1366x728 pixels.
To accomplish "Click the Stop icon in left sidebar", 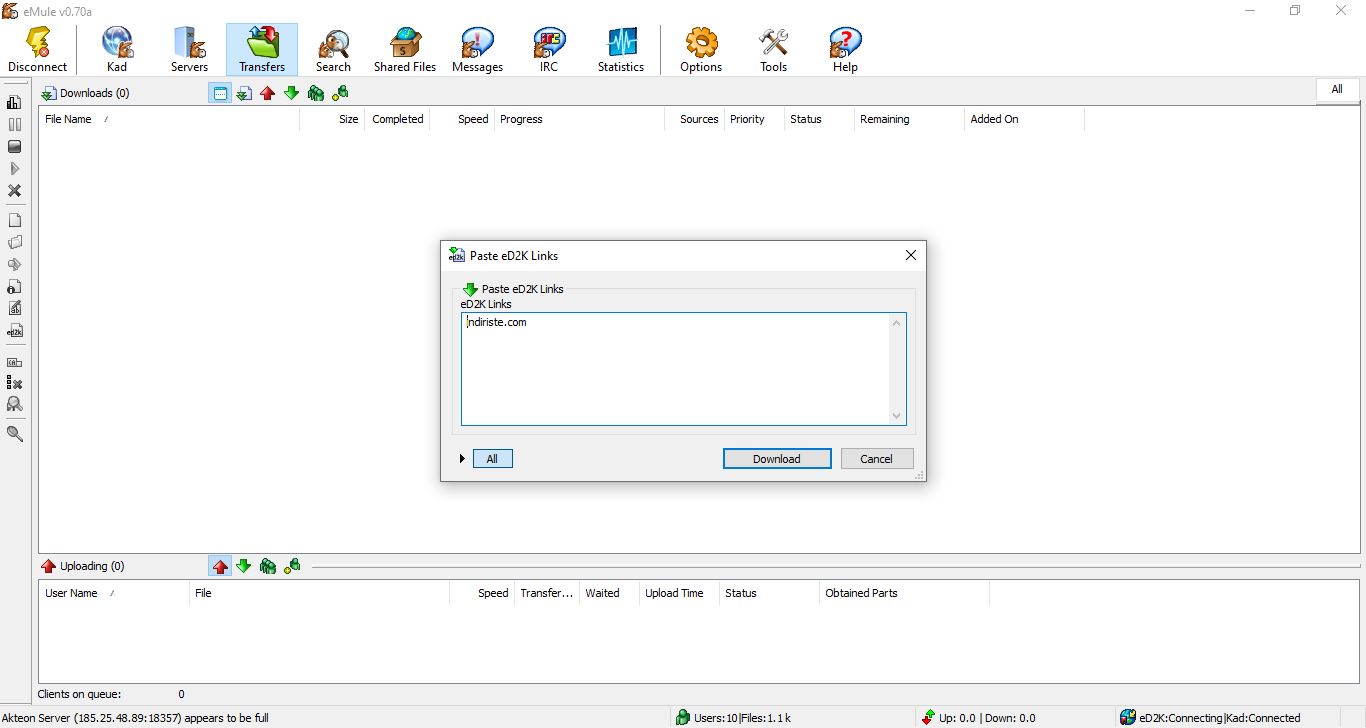I will point(14,146).
